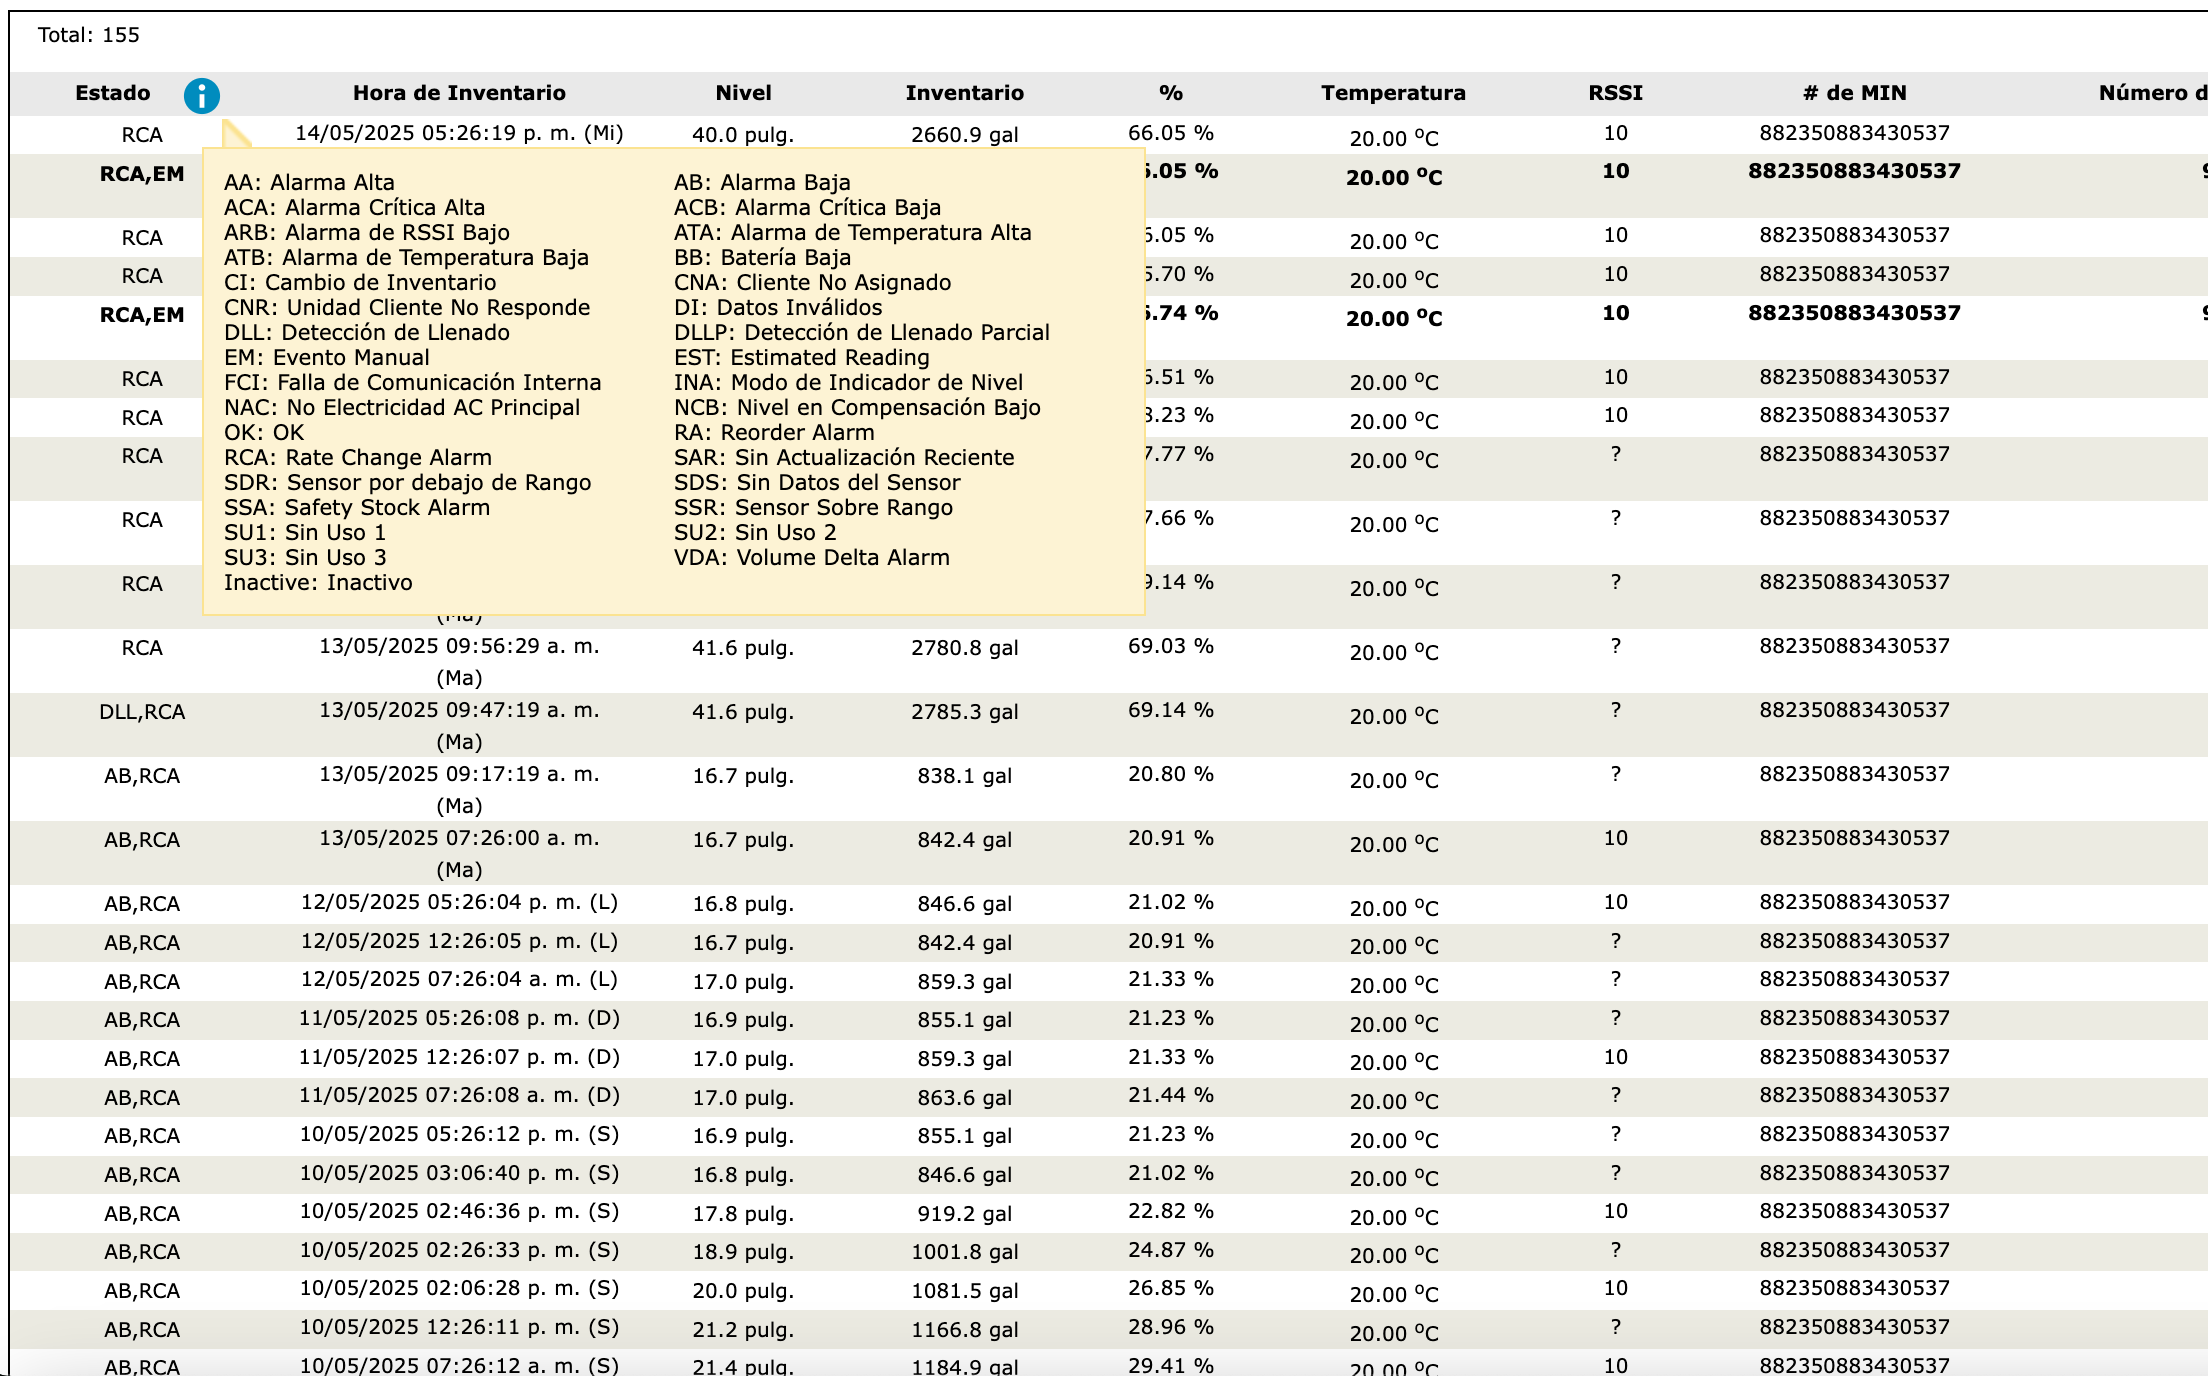Click timestamp 12/05/2025 12:26:05 p. m. (L)
Screen dimensions: 2208x1376
[459, 941]
